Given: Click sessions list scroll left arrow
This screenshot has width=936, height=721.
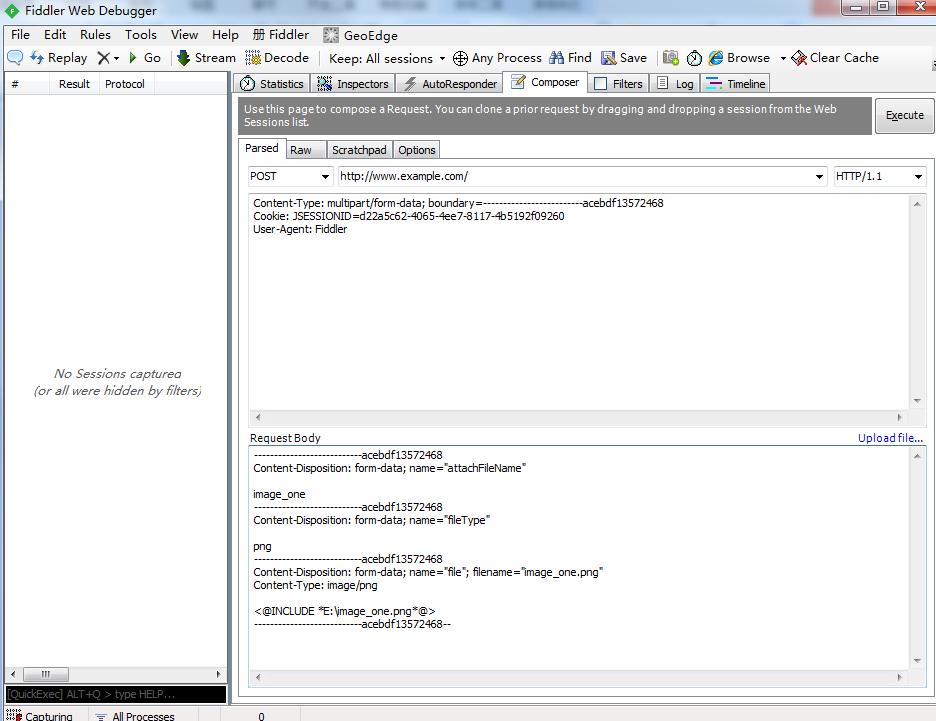Looking at the screenshot, I should 13,674.
